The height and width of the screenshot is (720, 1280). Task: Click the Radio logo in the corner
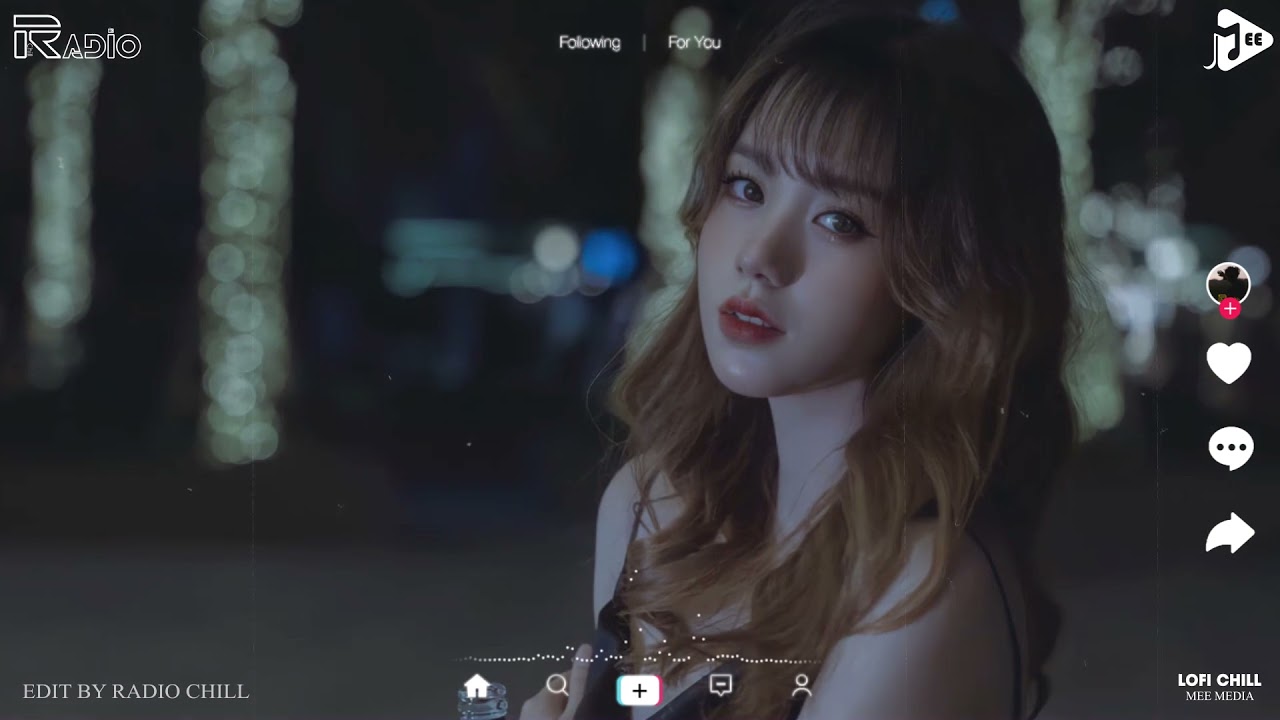(77, 38)
